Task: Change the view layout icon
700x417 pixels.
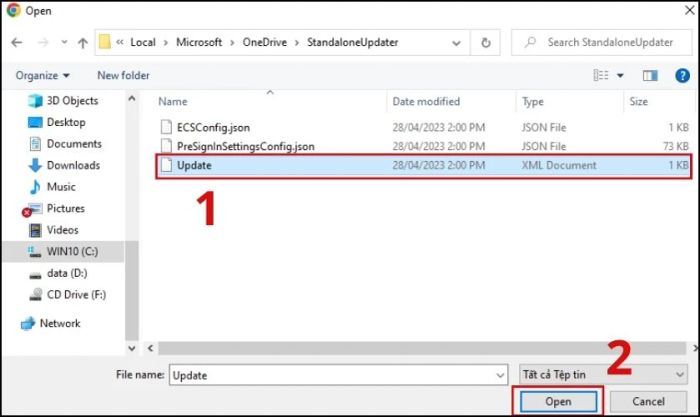Action: click(x=600, y=75)
